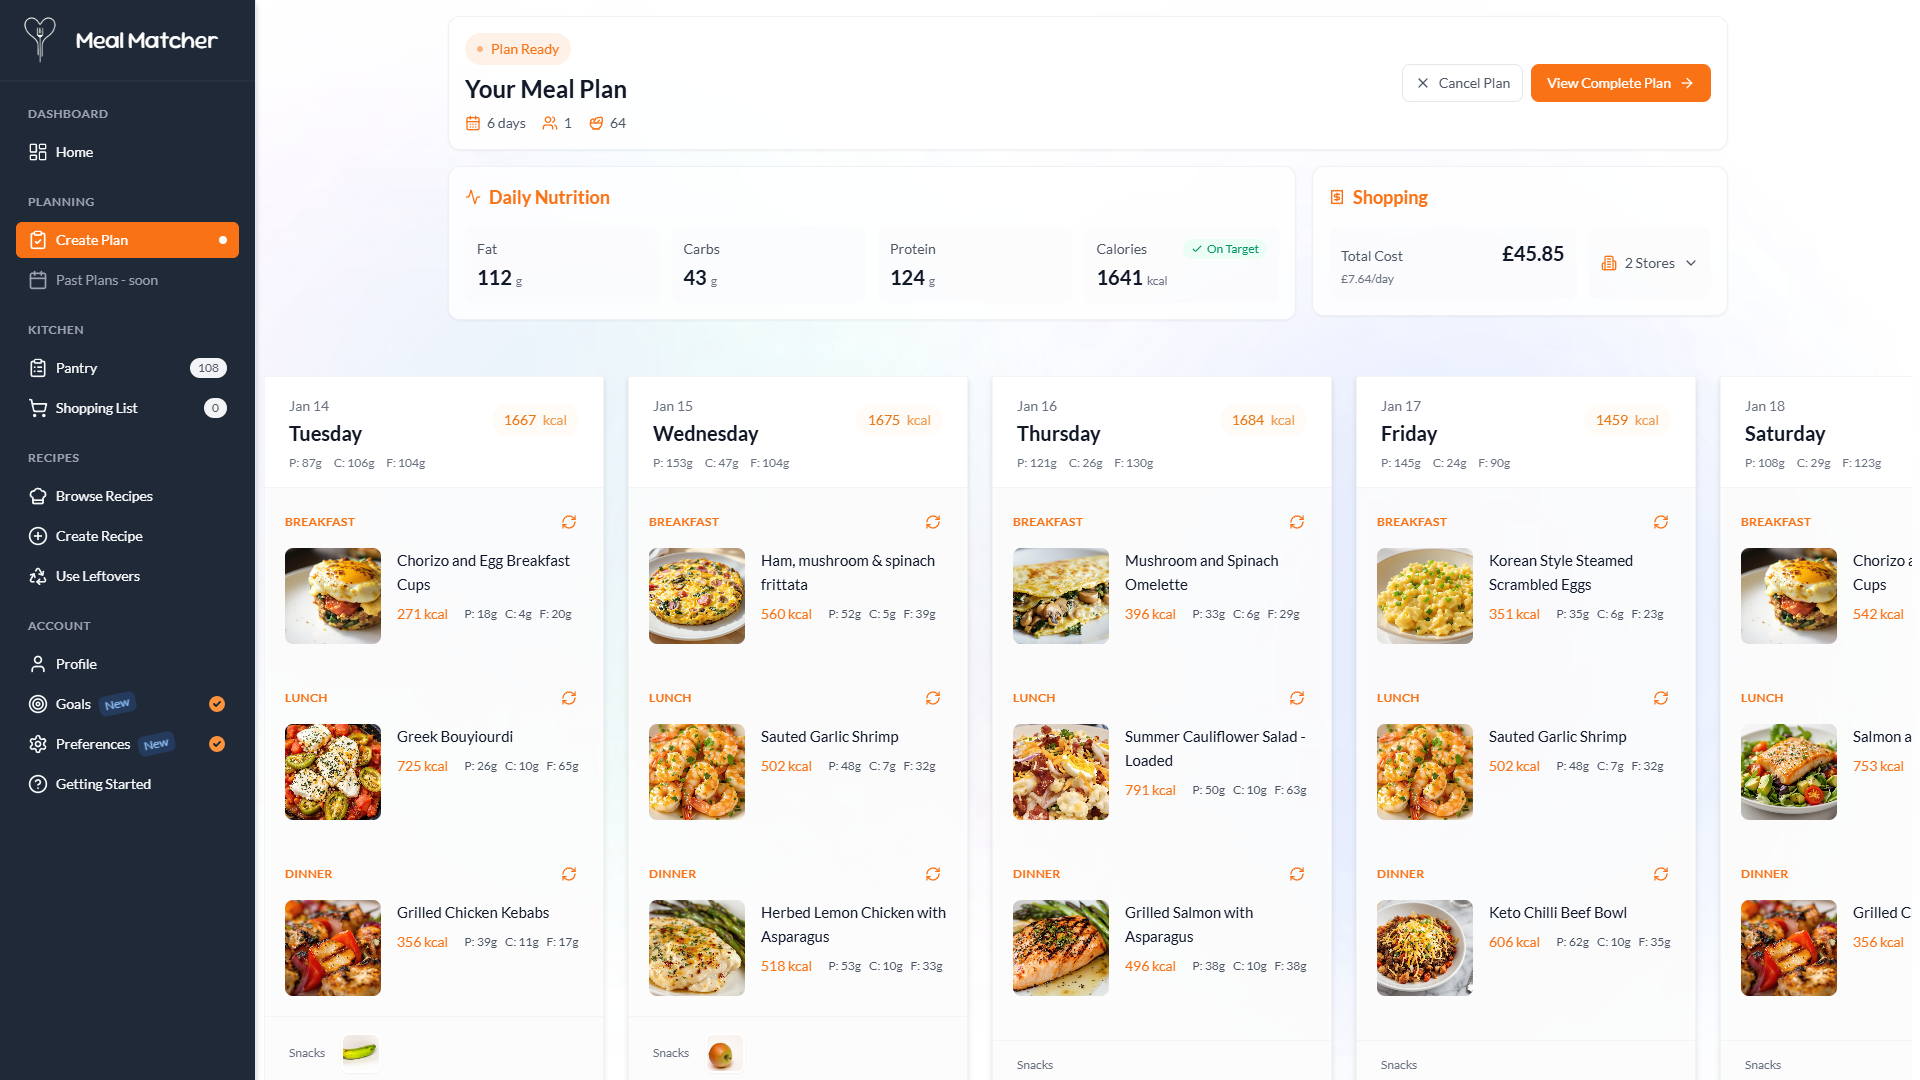Click the orange checkmark beside Preferences

click(x=217, y=744)
